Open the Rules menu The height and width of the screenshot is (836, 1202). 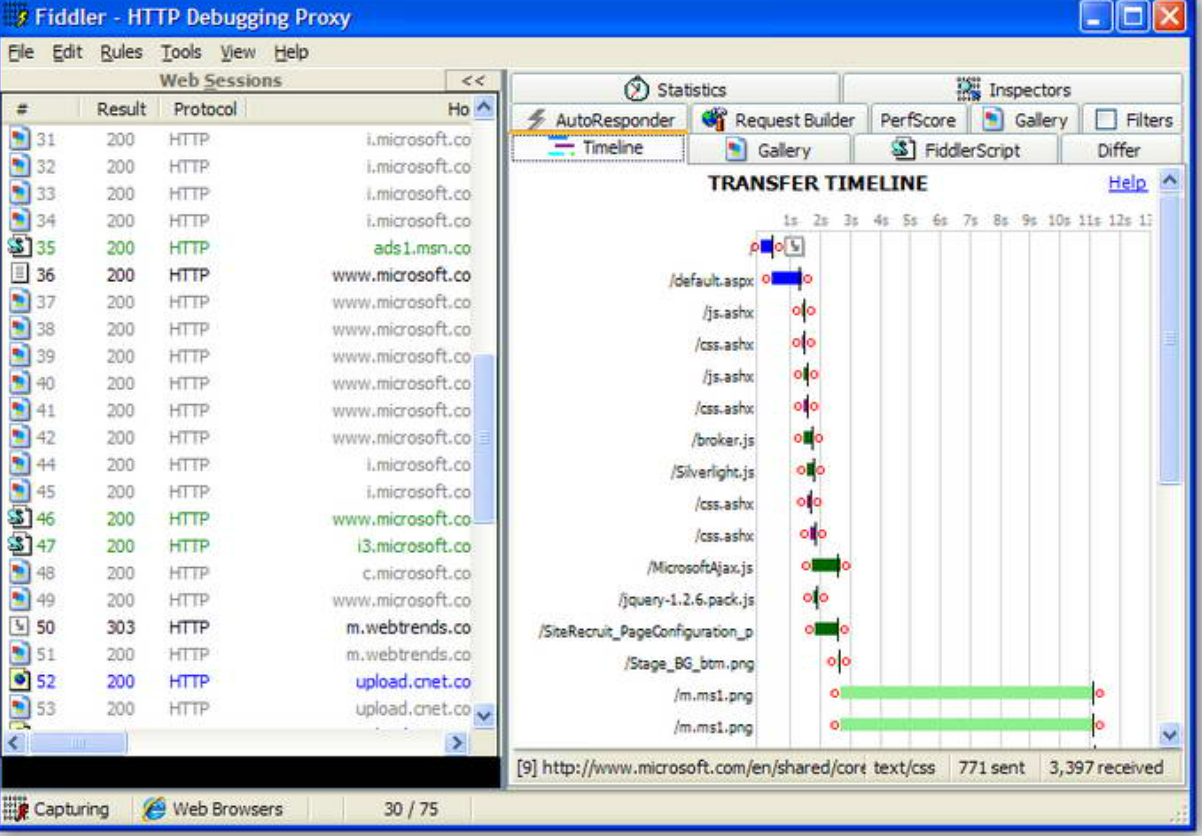pyautogui.click(x=121, y=52)
